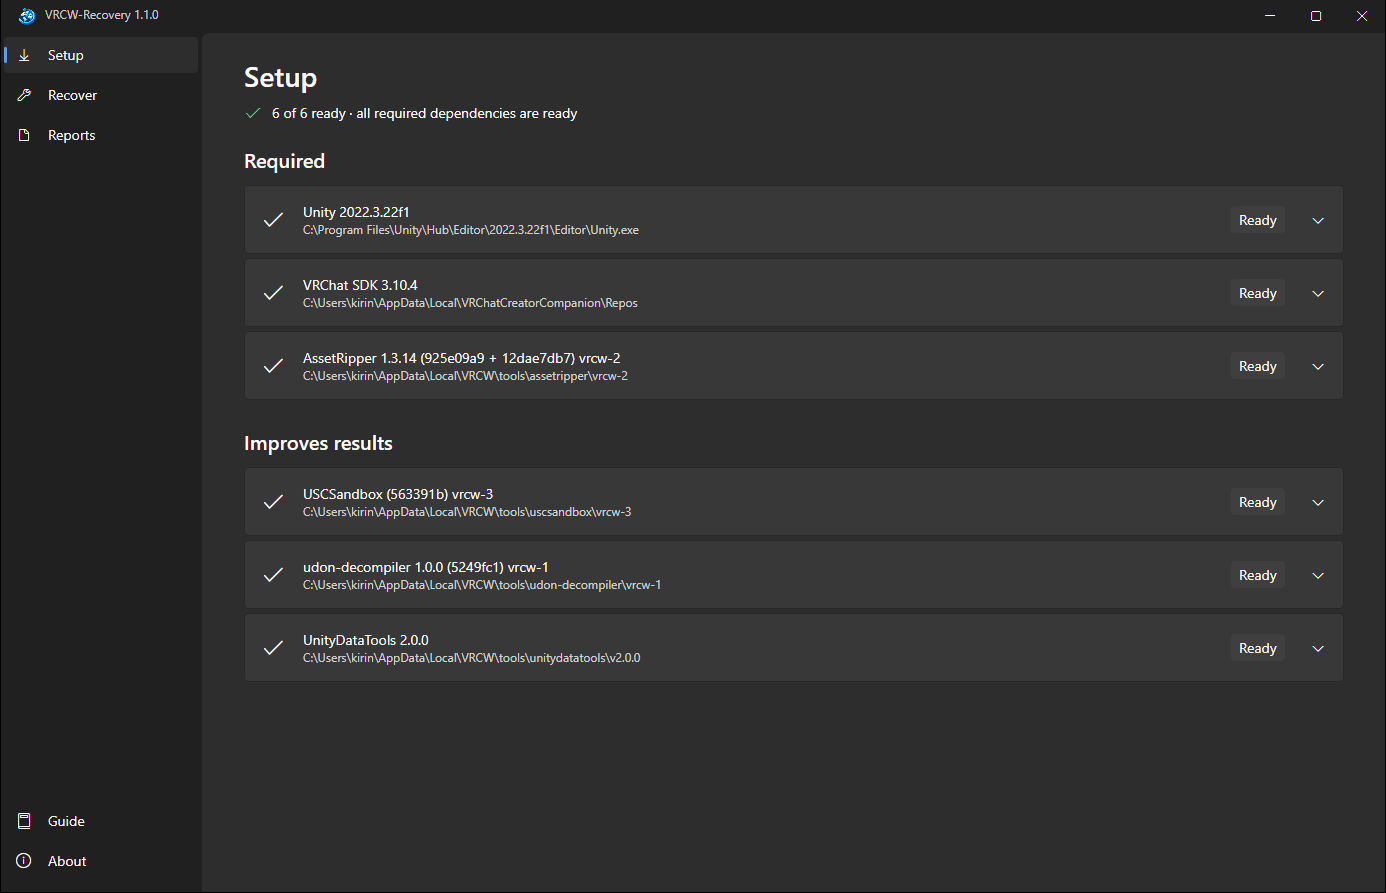Click the Ready badge for UnityDataTools
1386x893 pixels.
pos(1258,648)
